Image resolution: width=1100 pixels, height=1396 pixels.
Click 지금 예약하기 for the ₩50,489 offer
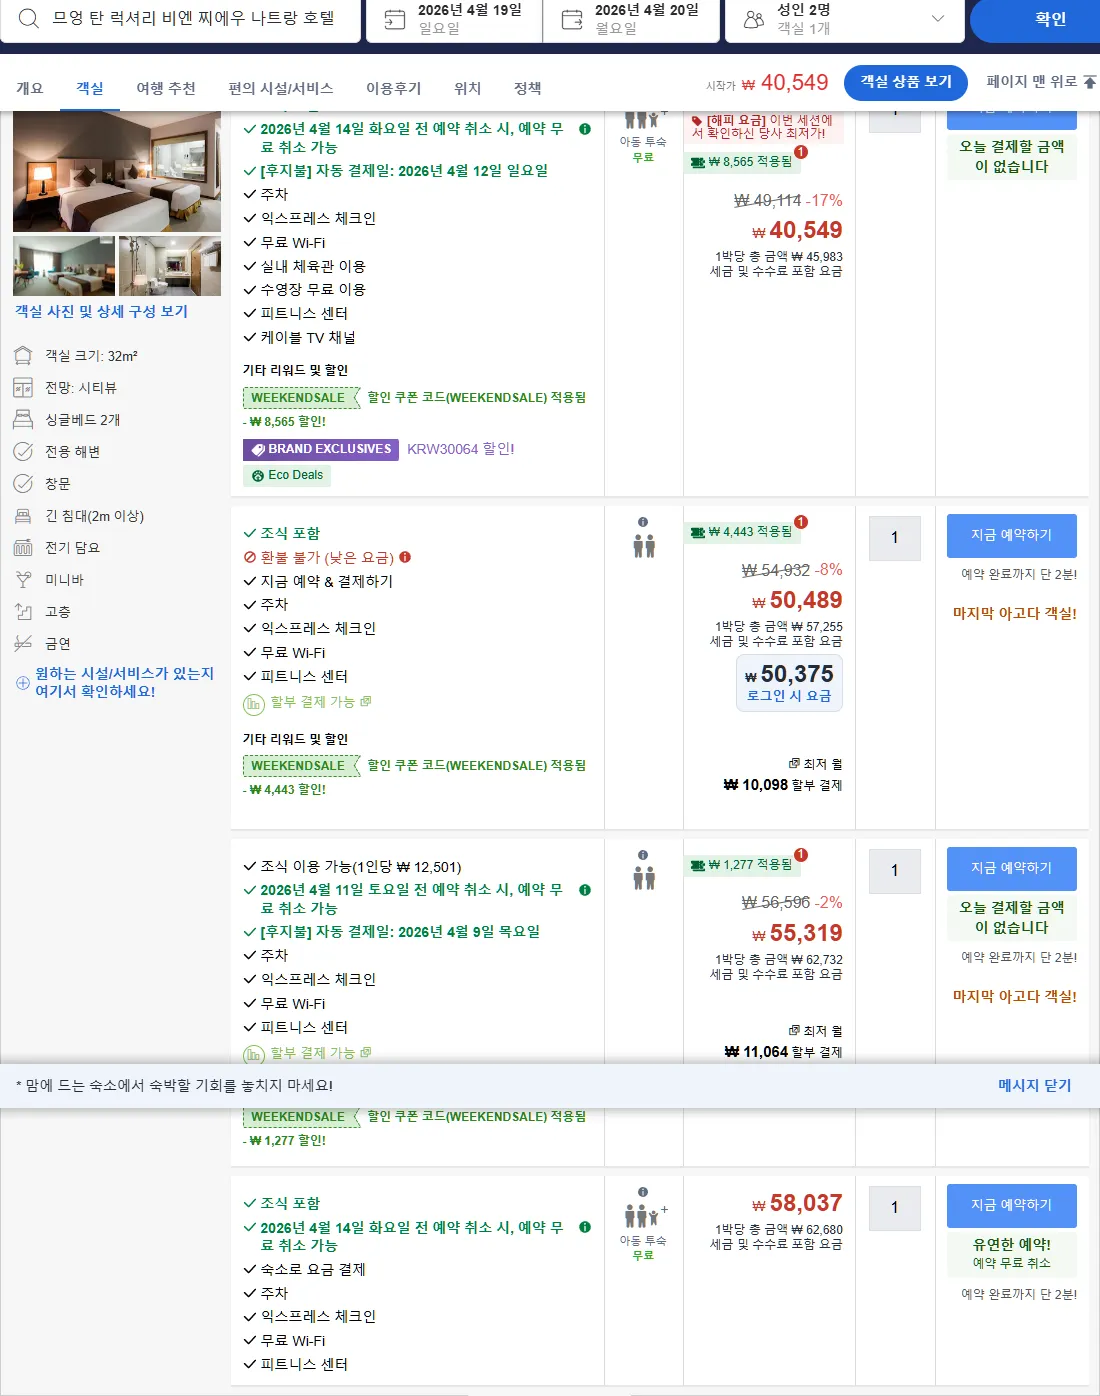(x=1012, y=536)
